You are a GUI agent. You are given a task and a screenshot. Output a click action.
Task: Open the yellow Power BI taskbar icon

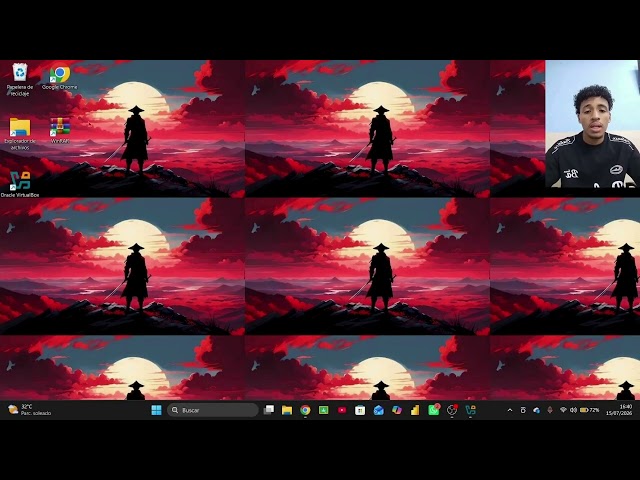pyautogui.click(x=415, y=410)
